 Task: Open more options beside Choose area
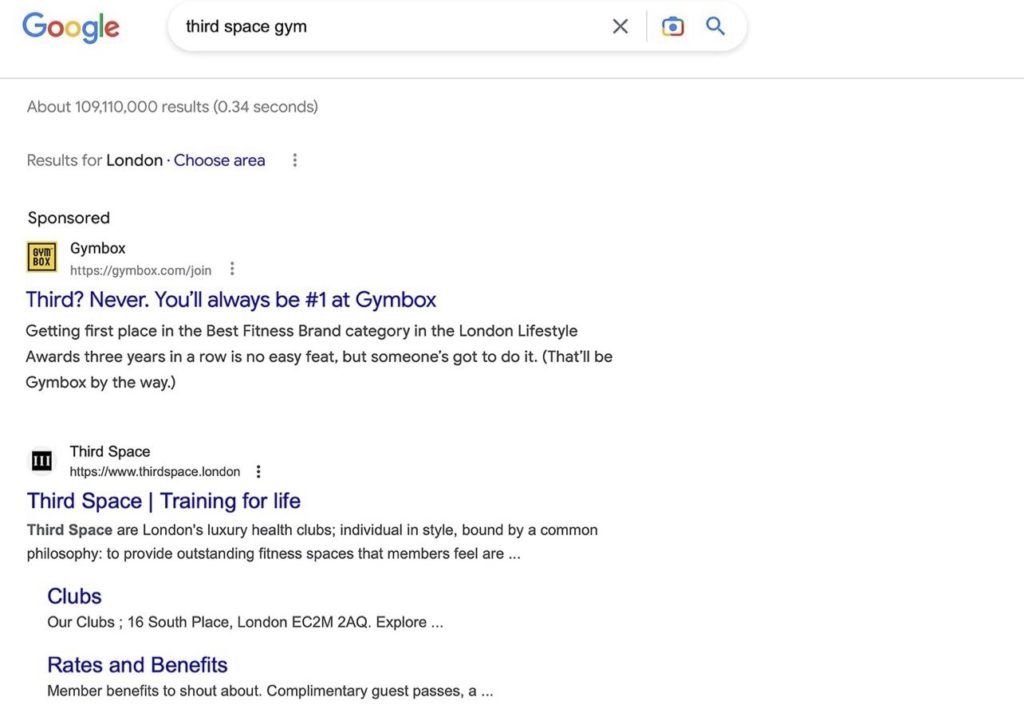click(294, 160)
